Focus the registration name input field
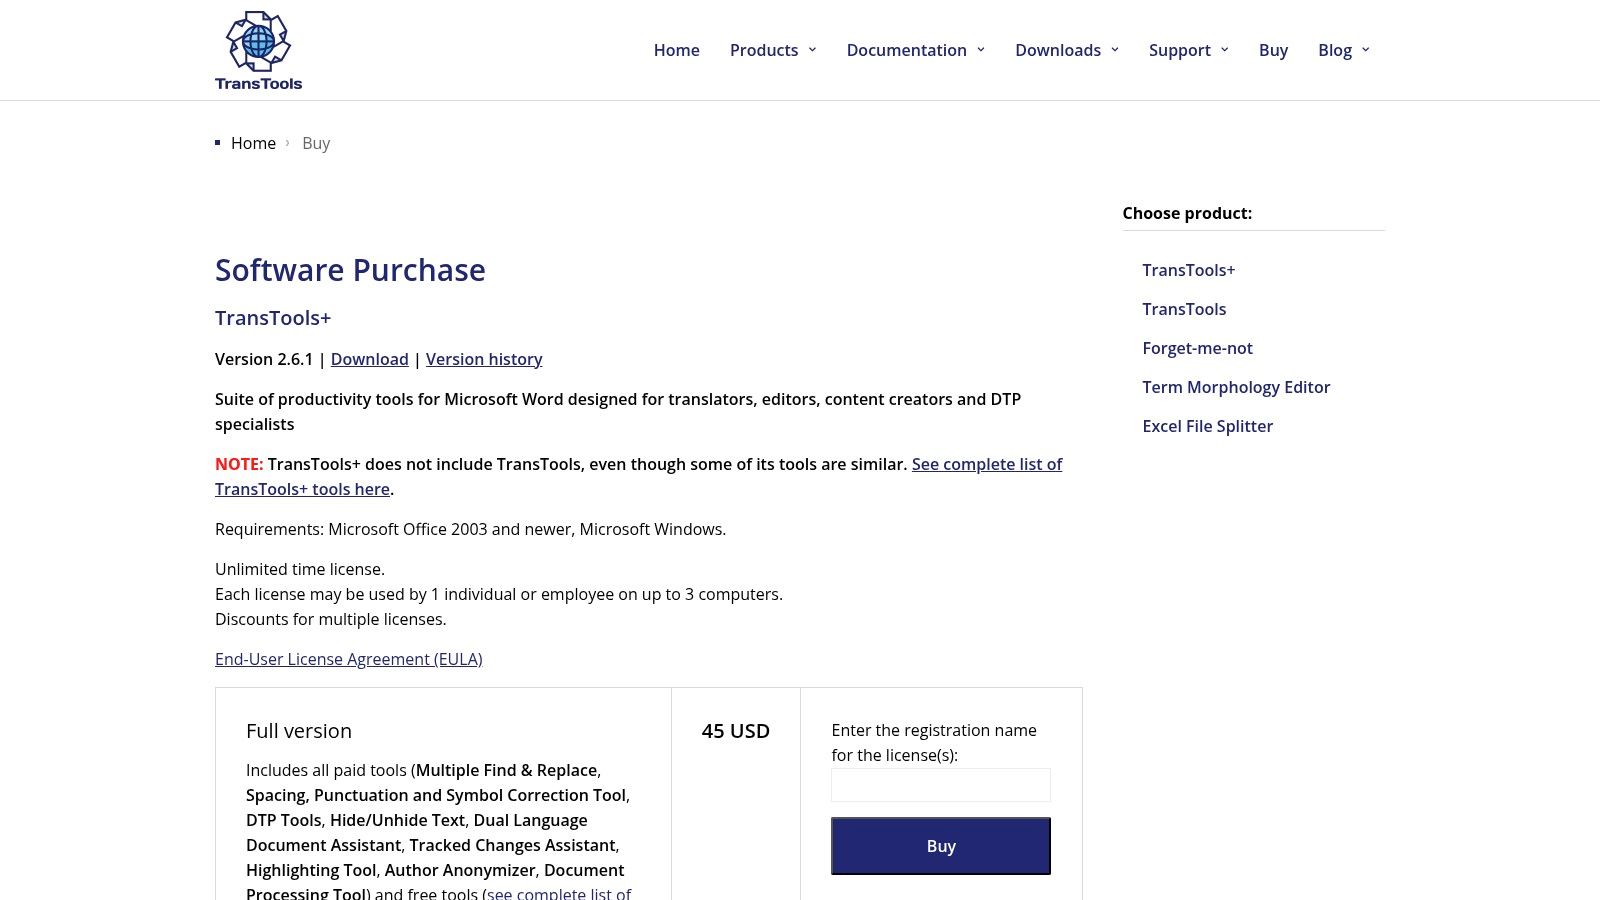 click(941, 785)
